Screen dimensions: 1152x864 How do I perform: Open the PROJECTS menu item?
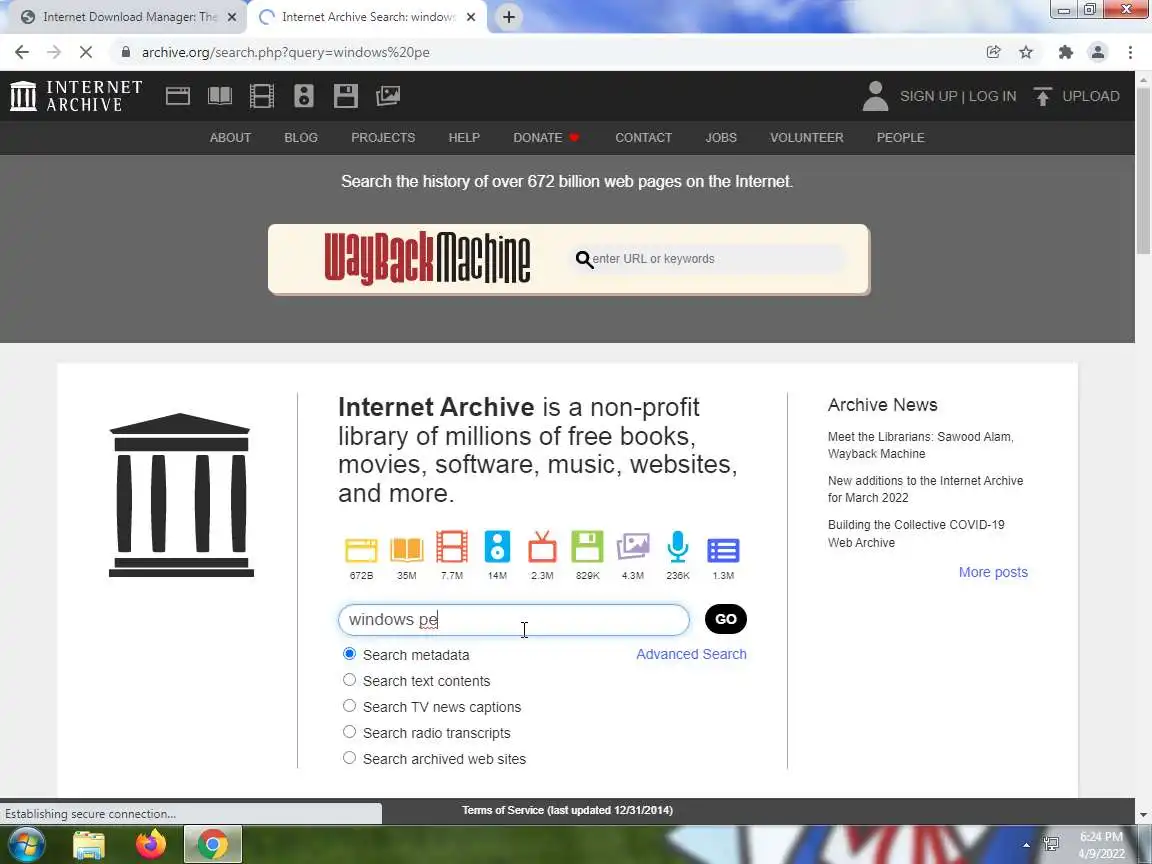383,137
